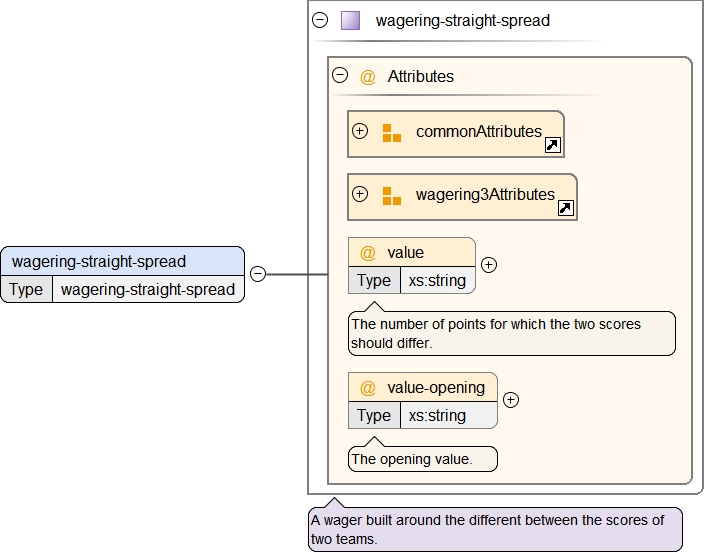
Task: Collapse the wagering-straight-spread element node on the left
Action: coord(257,274)
